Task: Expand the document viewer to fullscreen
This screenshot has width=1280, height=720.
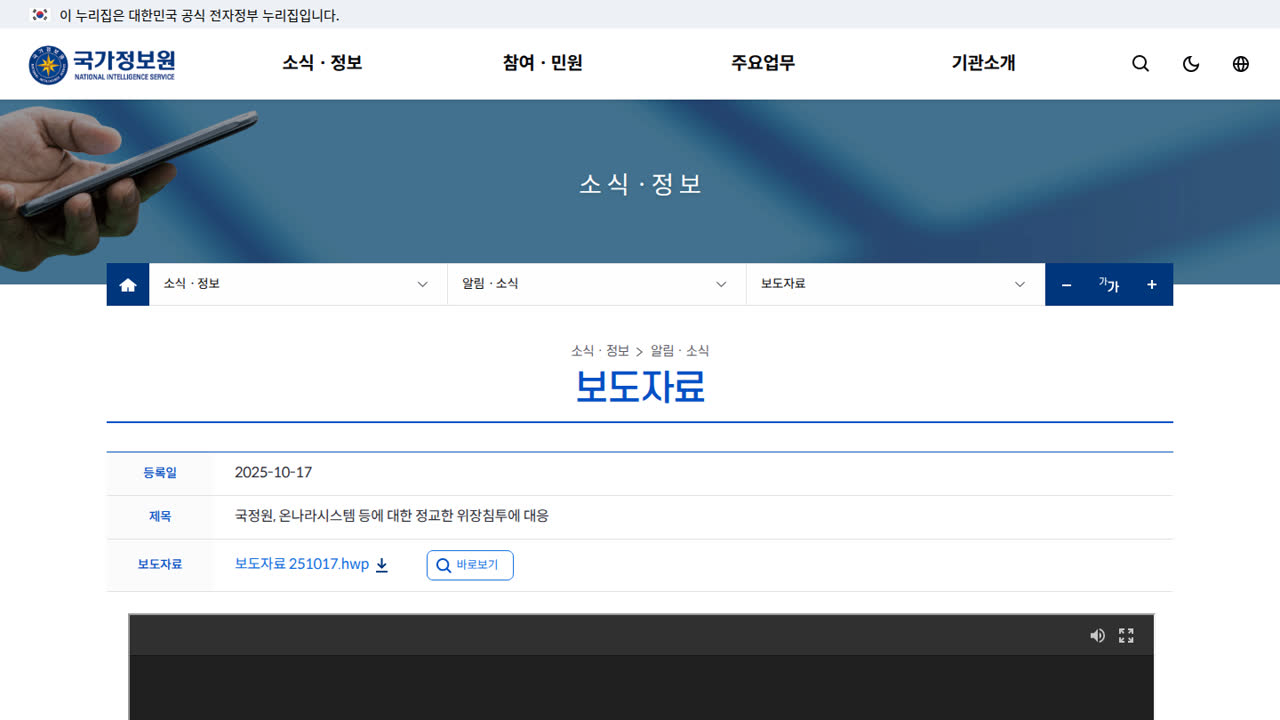Action: point(1126,635)
